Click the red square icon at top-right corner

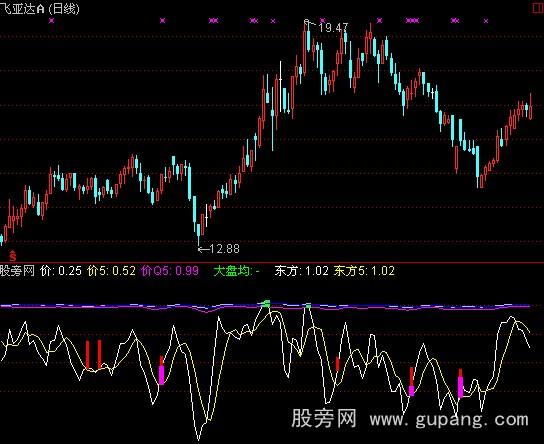click(x=538, y=8)
